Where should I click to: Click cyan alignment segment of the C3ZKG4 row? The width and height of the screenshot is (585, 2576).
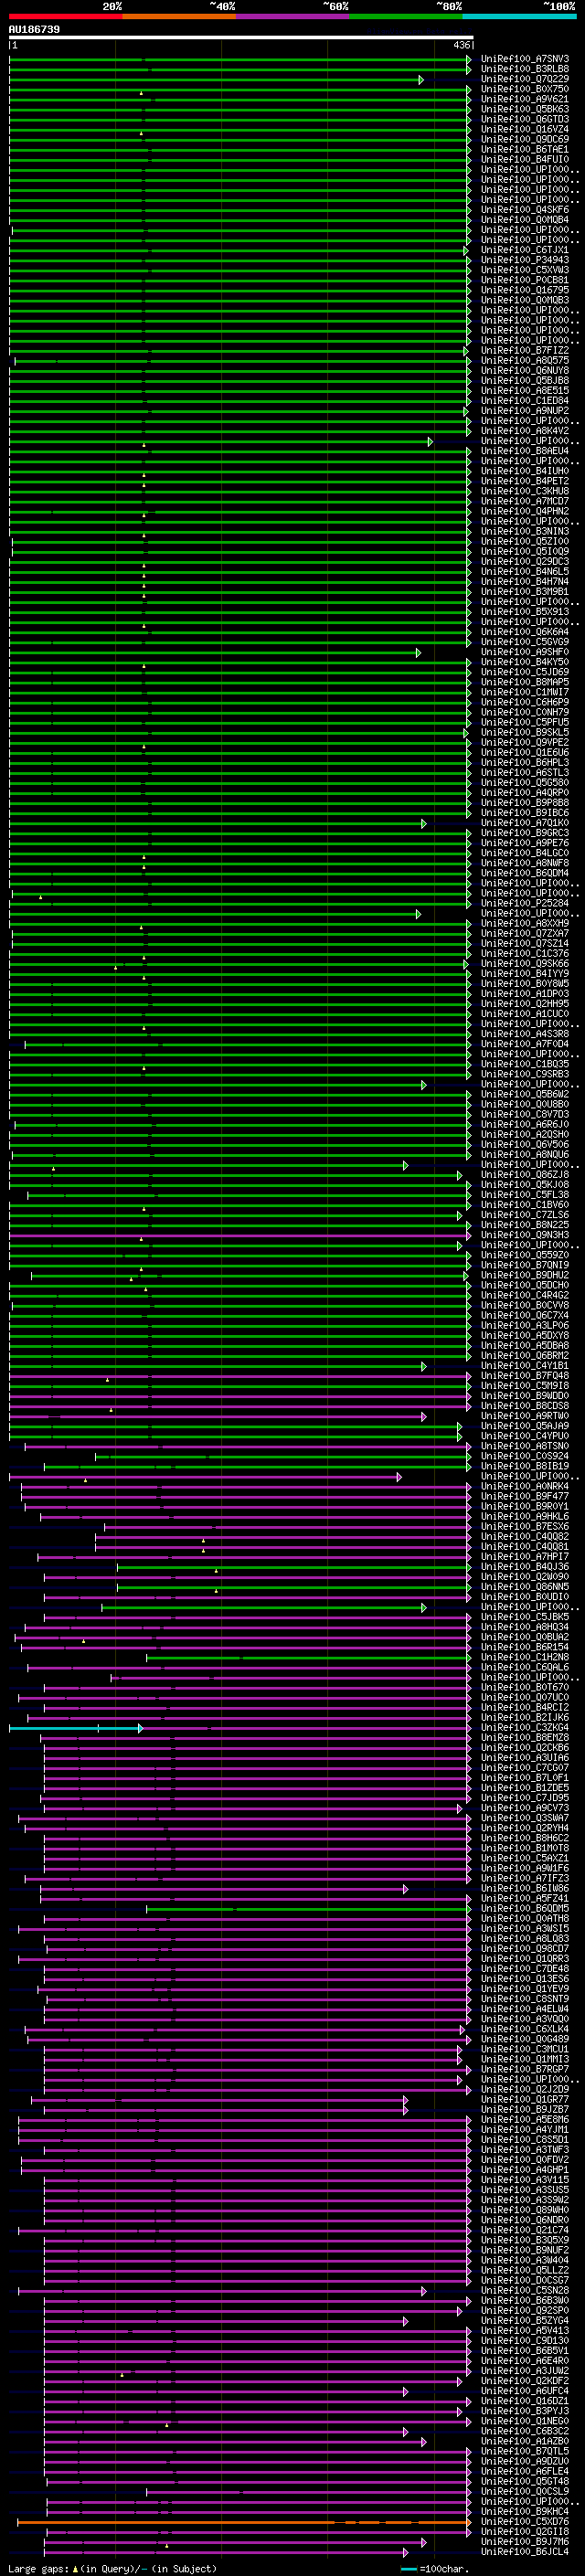pyautogui.click(x=75, y=1728)
